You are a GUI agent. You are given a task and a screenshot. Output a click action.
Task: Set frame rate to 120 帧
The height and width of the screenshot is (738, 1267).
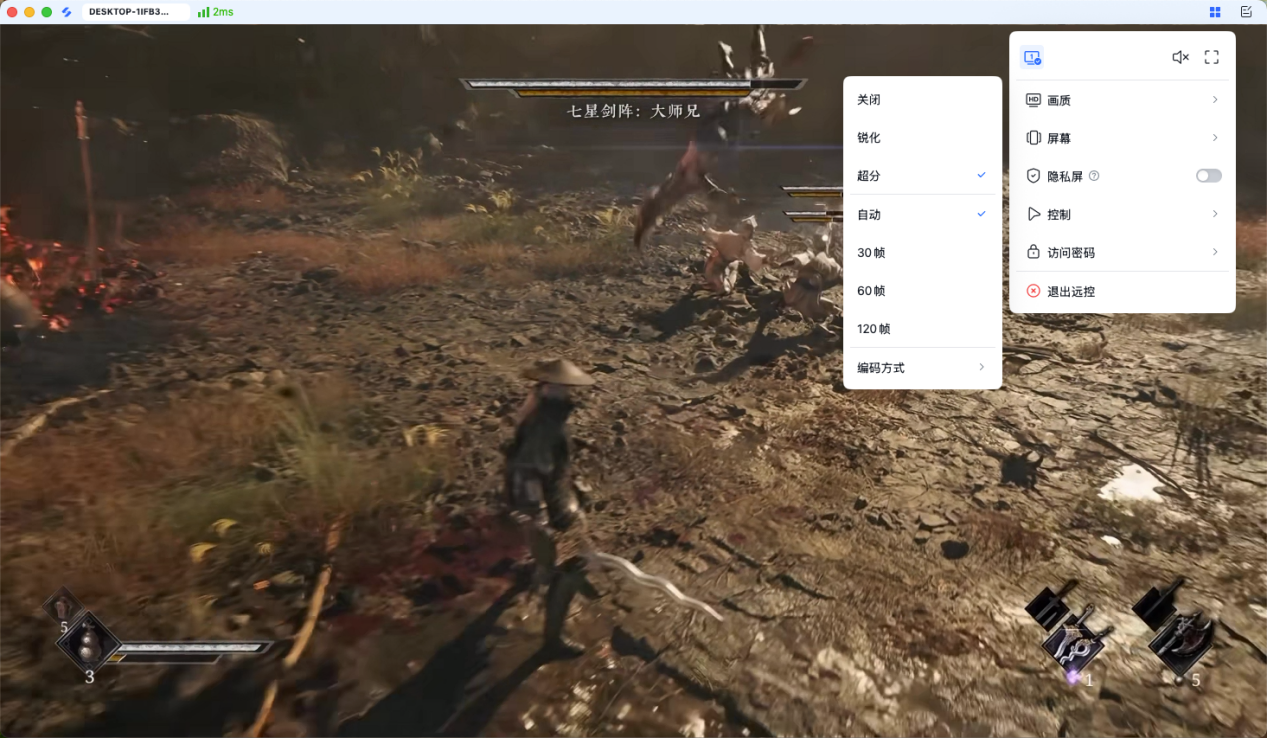point(922,329)
